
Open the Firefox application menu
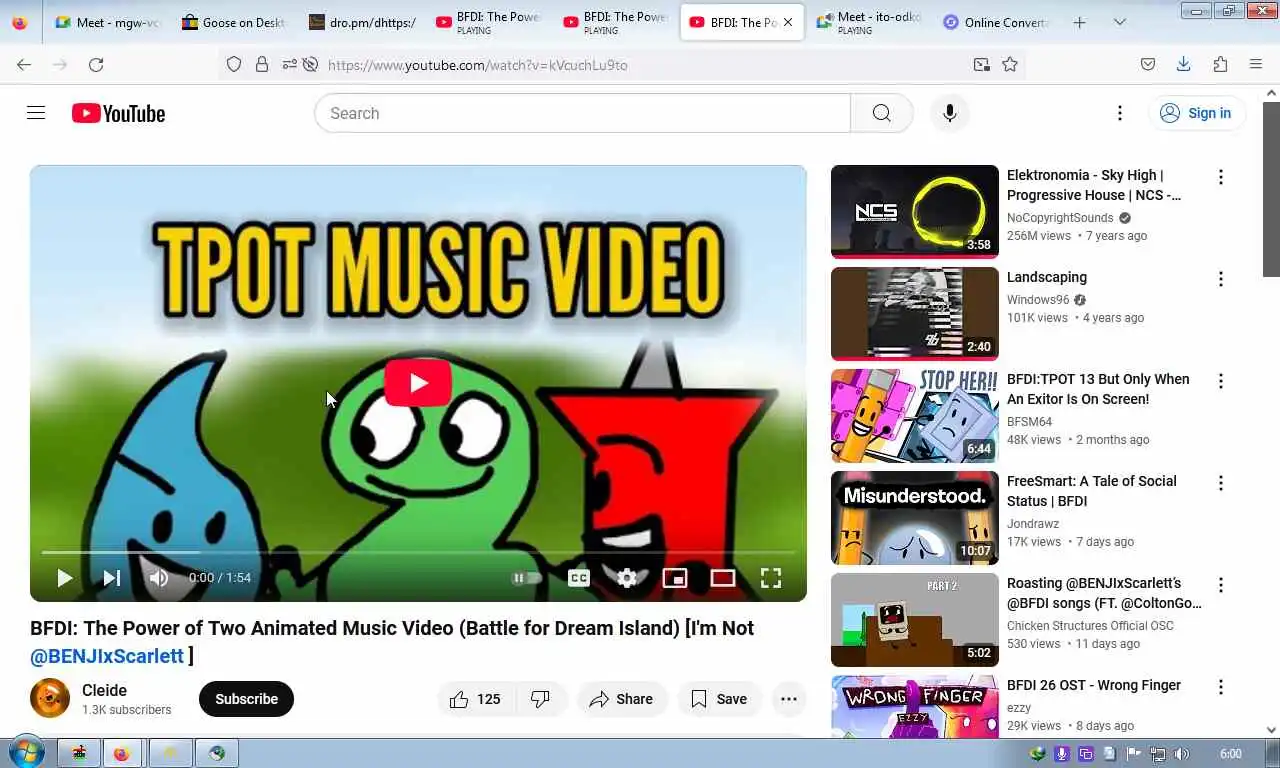[x=1256, y=64]
